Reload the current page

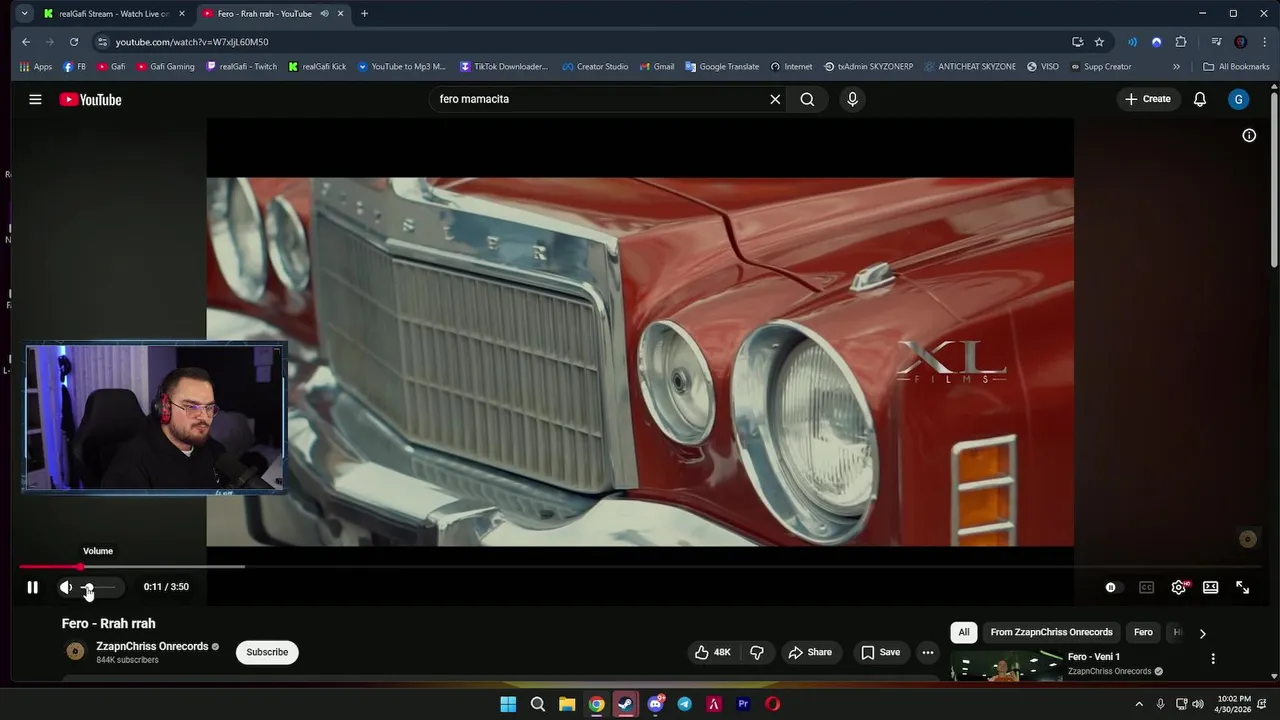point(73,42)
